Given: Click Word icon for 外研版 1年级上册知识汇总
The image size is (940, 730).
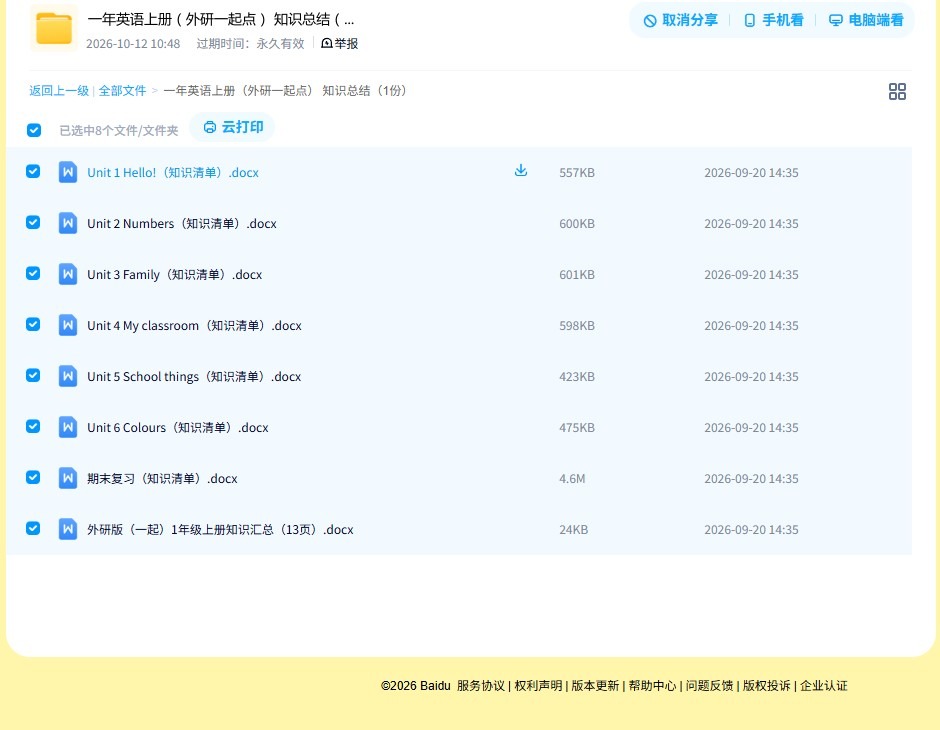Looking at the screenshot, I should pos(68,529).
